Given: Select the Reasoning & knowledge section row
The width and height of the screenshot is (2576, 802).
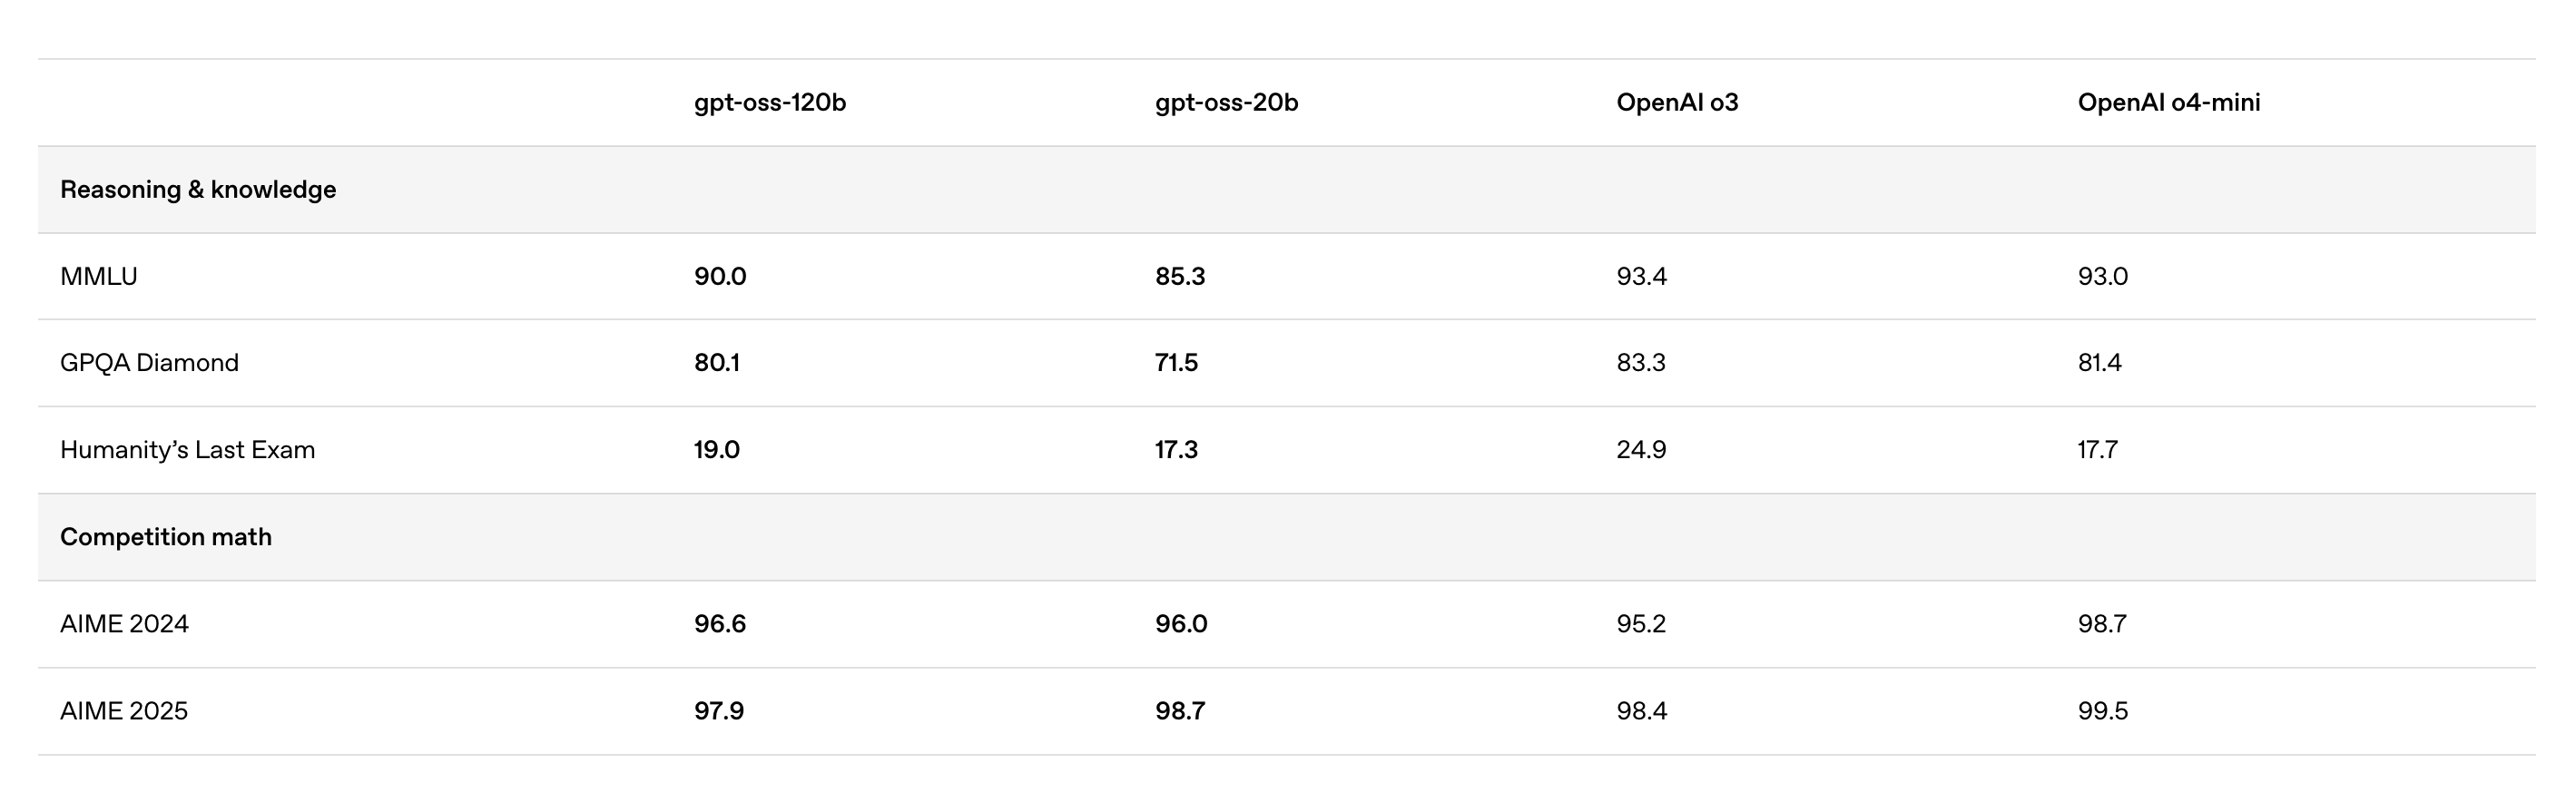Looking at the screenshot, I should pyautogui.click(x=198, y=190).
